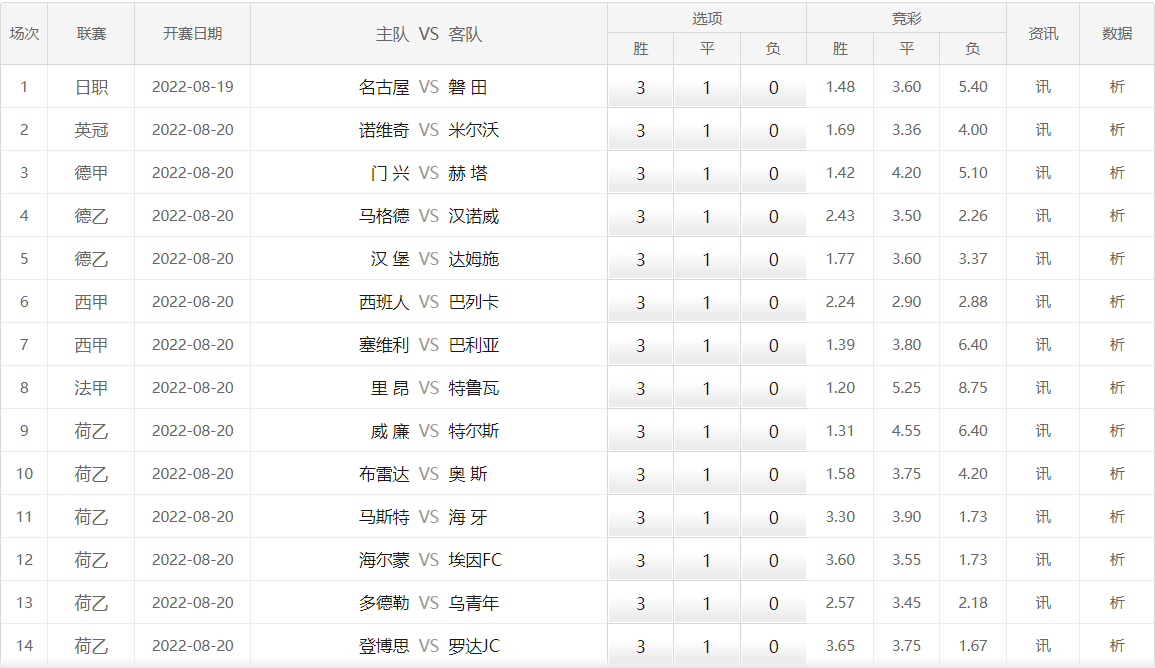The width and height of the screenshot is (1155, 668).
Task: Select loss 0 for 西班人 VS 巴列卡
Action: click(773, 302)
